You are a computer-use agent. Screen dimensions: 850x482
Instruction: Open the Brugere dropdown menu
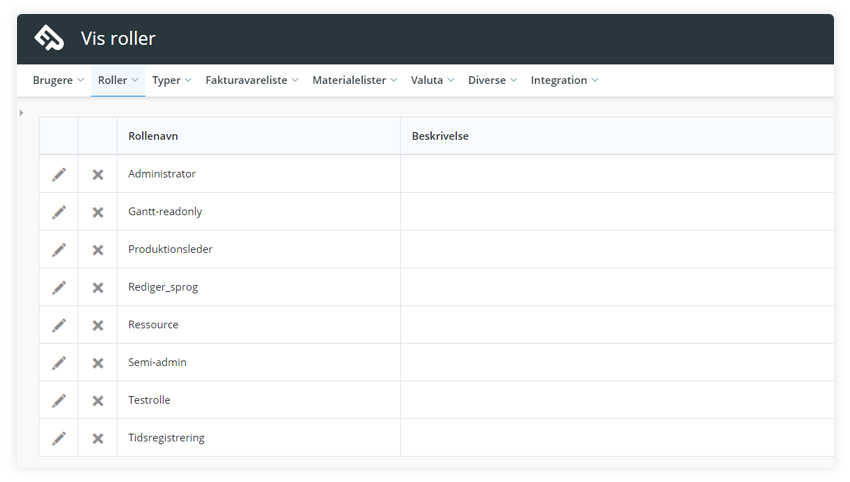[58, 80]
